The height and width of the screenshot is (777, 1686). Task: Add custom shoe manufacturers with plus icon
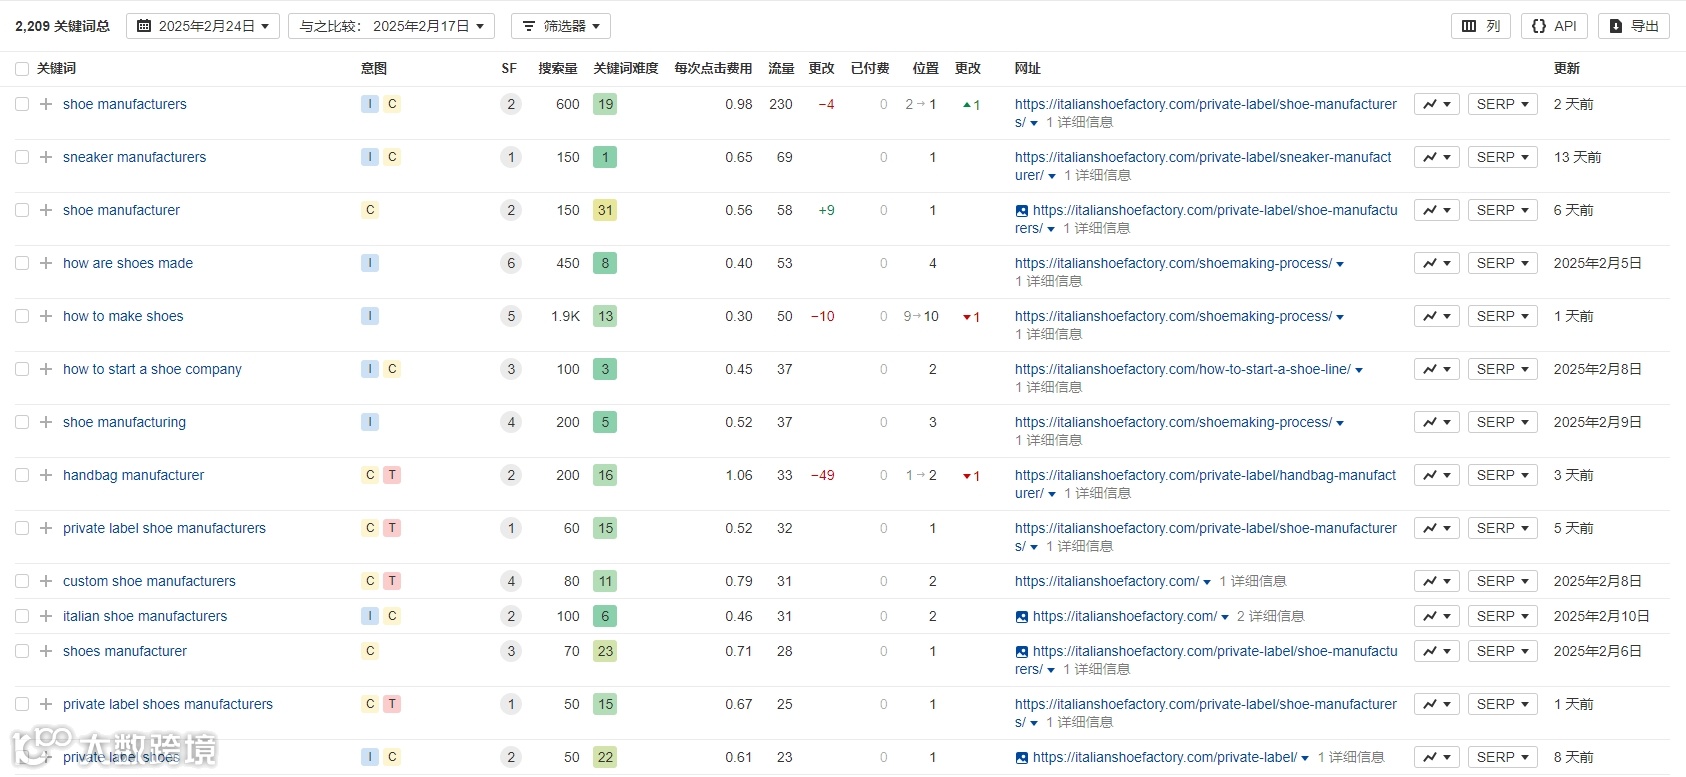pyautogui.click(x=46, y=581)
